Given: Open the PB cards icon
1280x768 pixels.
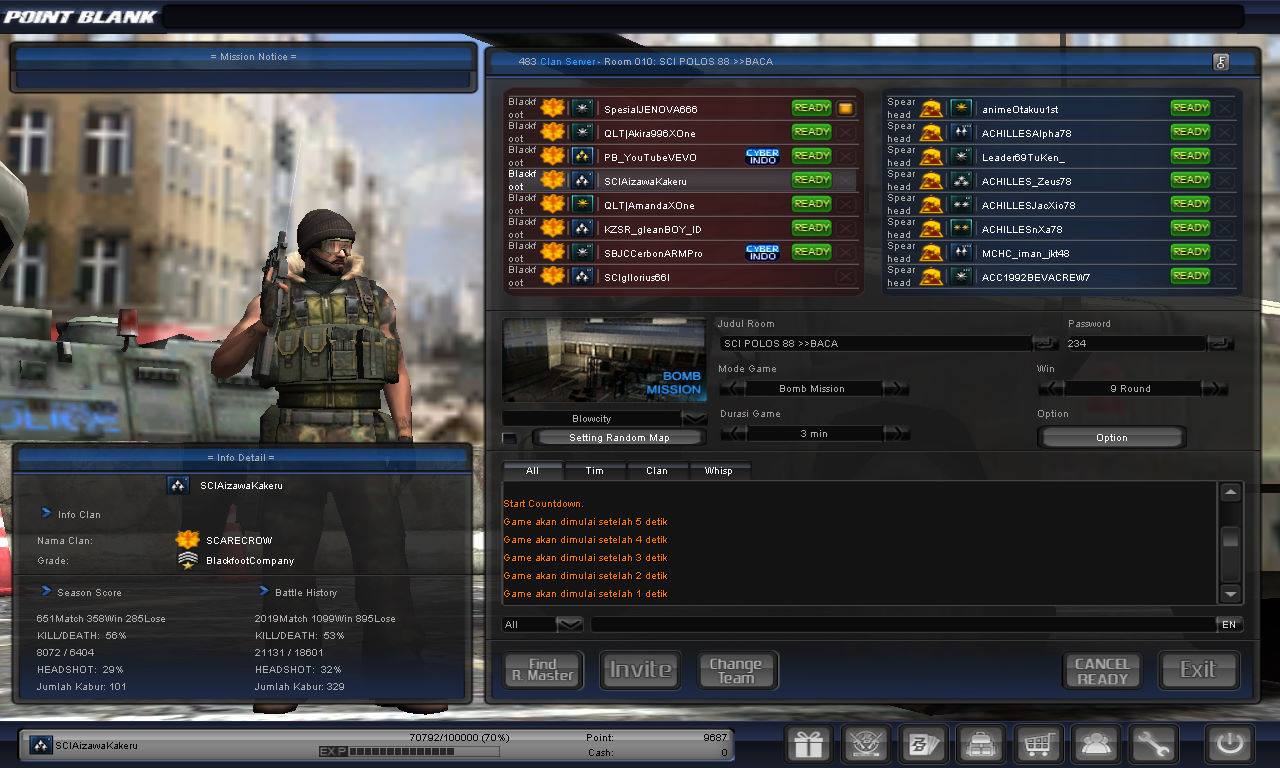Looking at the screenshot, I should 923,744.
